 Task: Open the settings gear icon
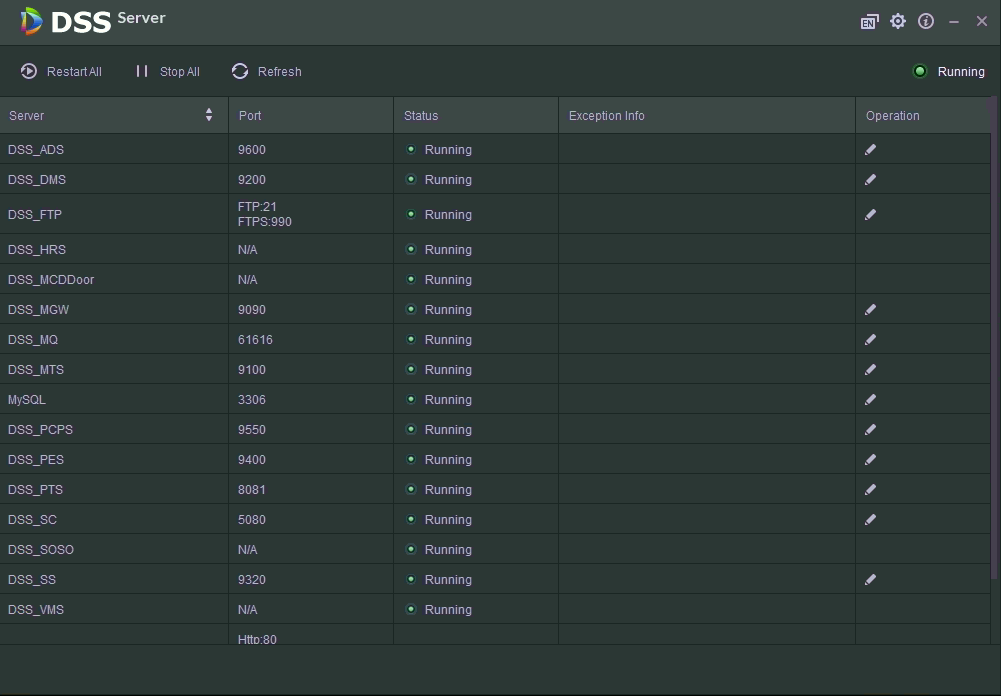[898, 21]
